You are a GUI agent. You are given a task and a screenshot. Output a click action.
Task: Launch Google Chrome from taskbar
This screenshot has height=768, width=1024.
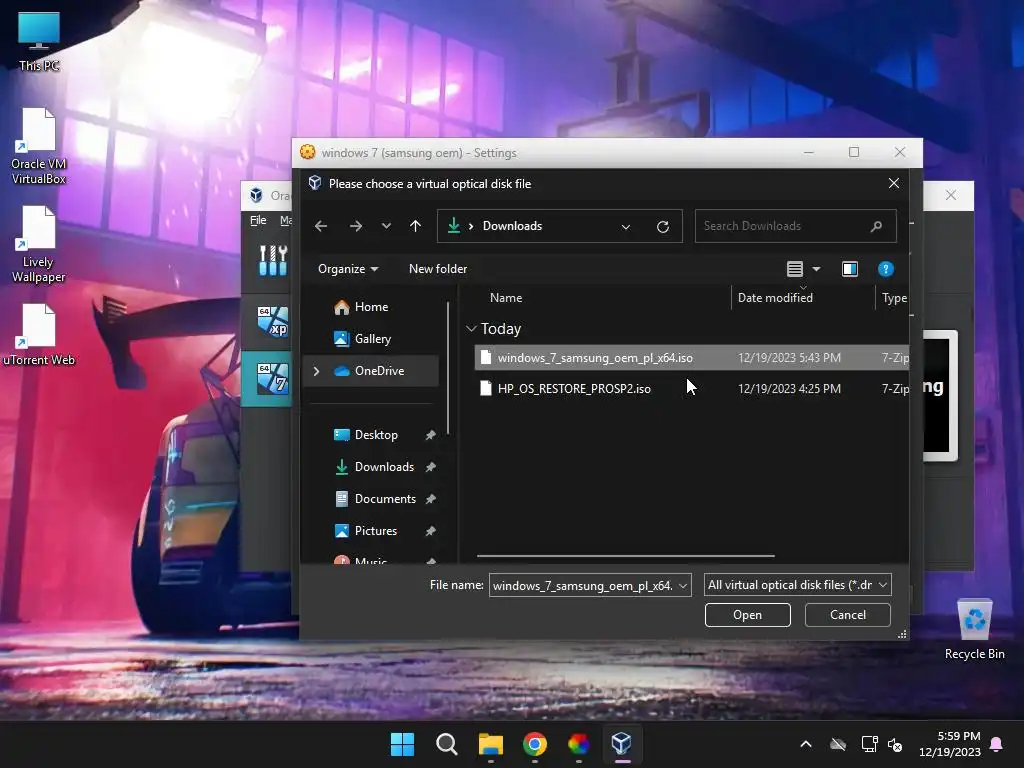point(535,744)
